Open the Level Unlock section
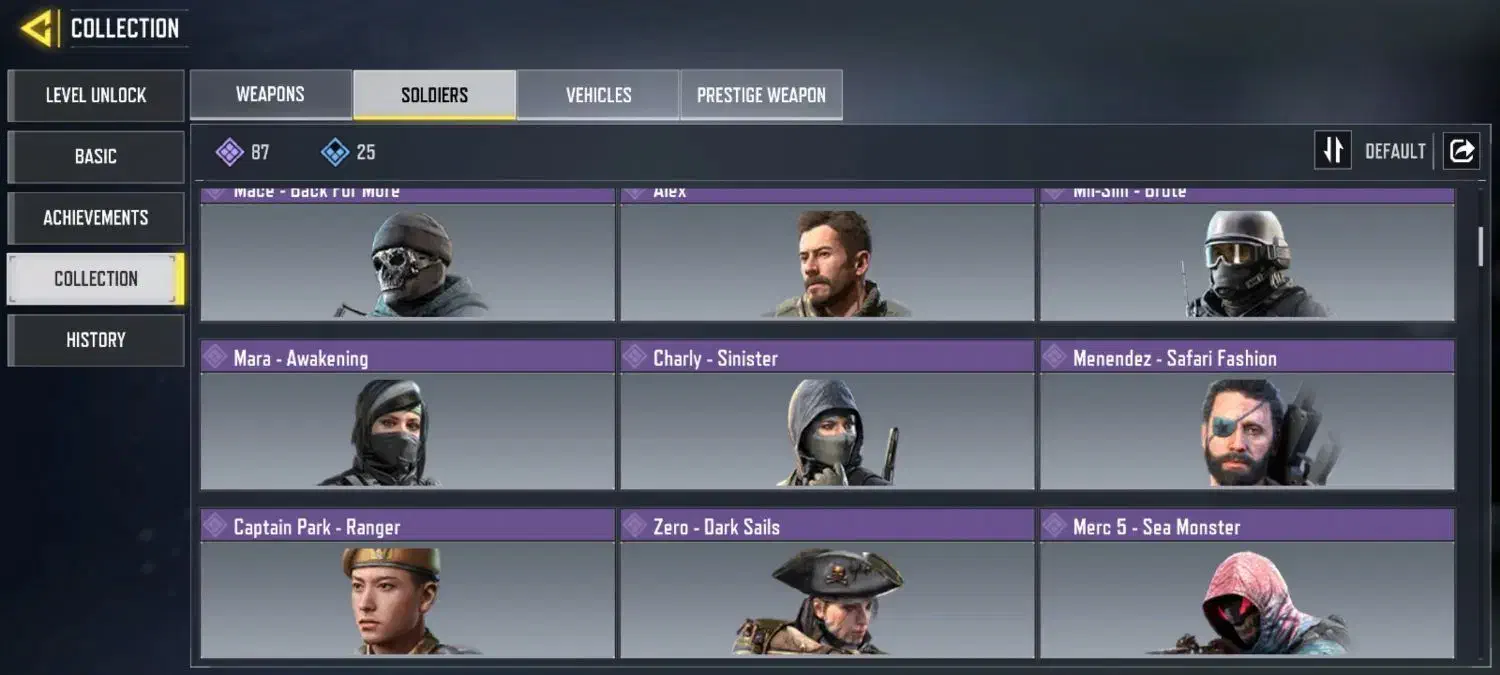Screen dimensions: 1500x675 pos(96,96)
